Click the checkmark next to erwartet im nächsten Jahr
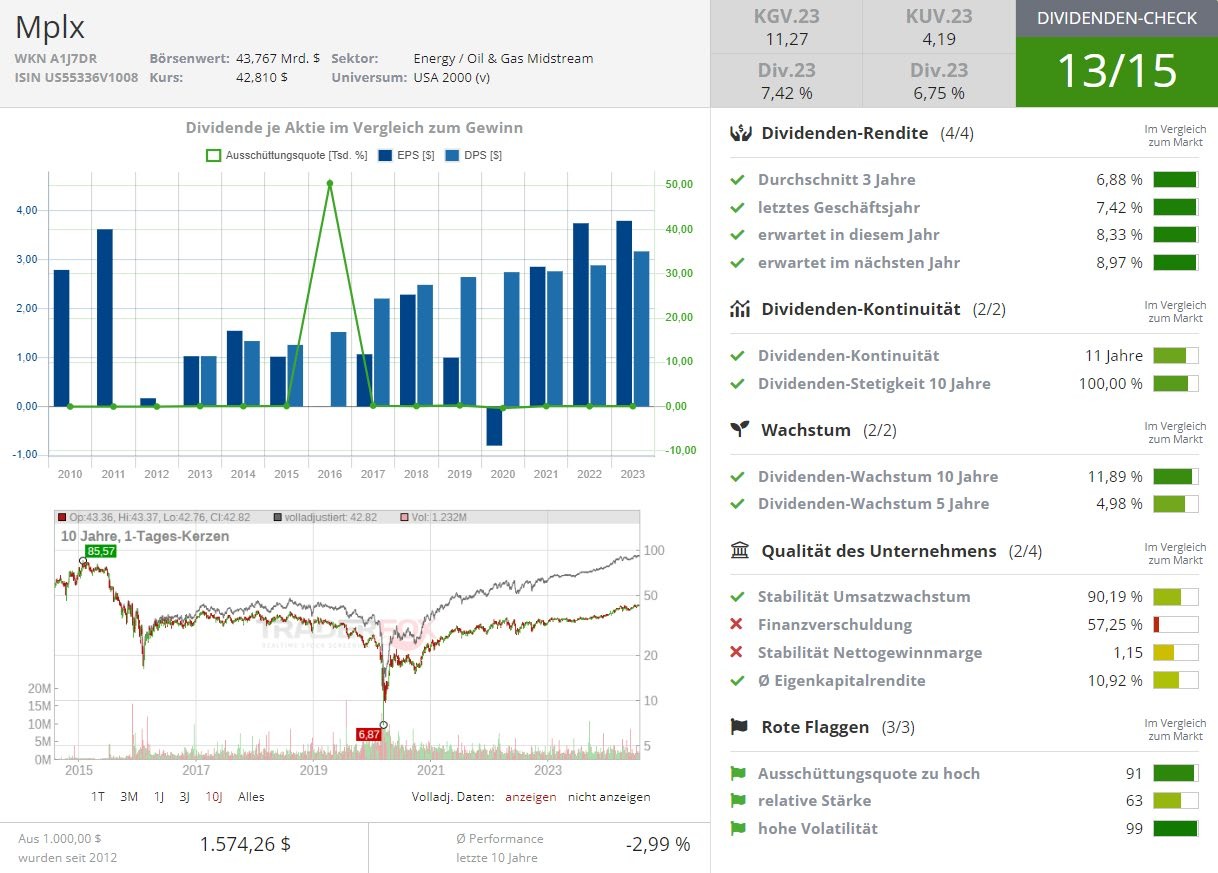Viewport: 1218px width, 873px height. point(737,263)
